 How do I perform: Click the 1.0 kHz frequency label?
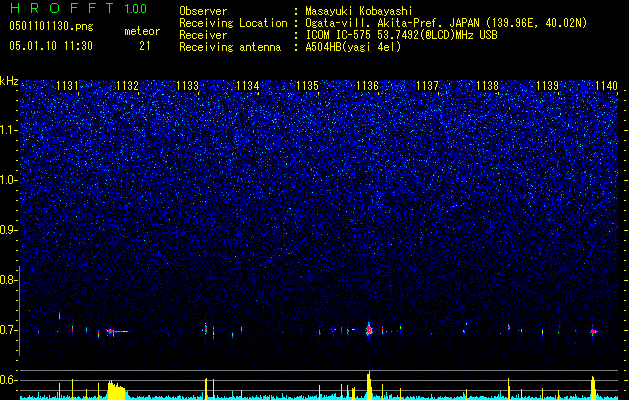click(x=9, y=181)
